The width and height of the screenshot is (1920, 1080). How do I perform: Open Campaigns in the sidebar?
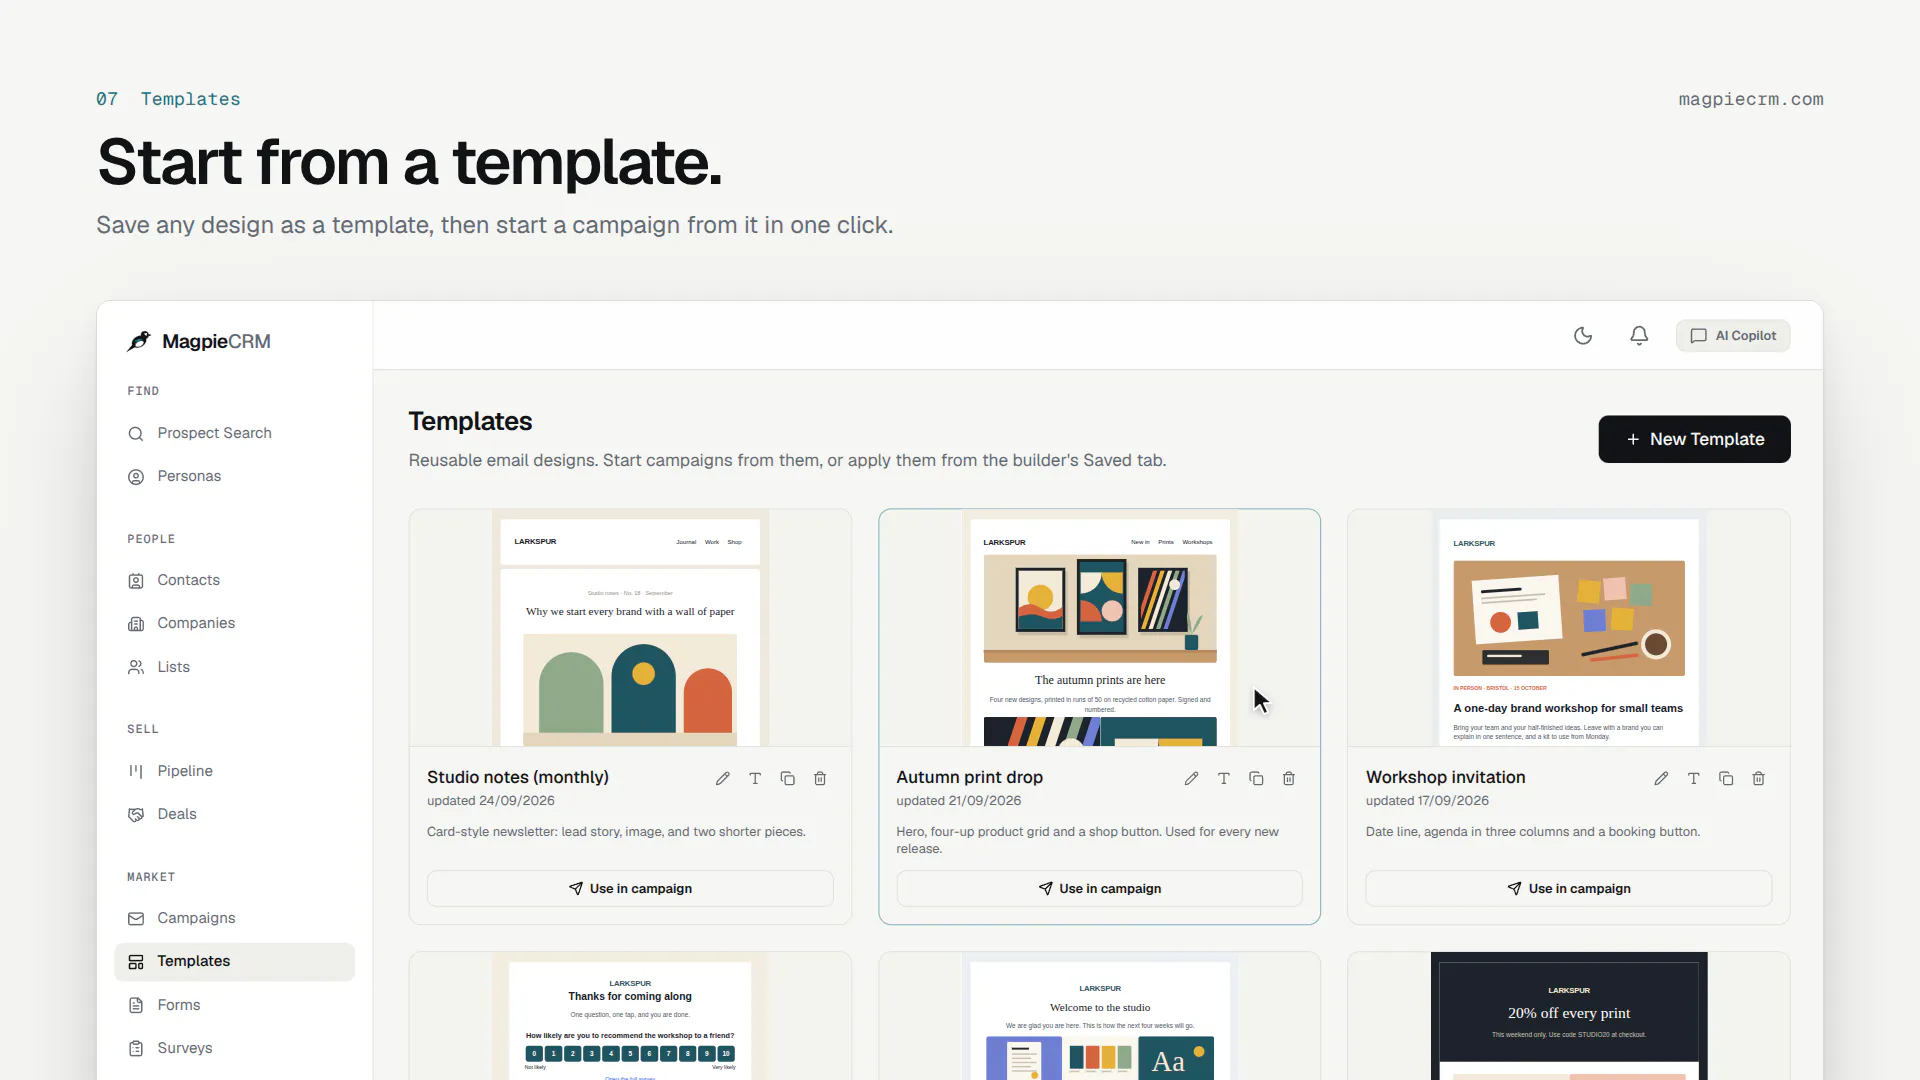[x=235, y=918]
